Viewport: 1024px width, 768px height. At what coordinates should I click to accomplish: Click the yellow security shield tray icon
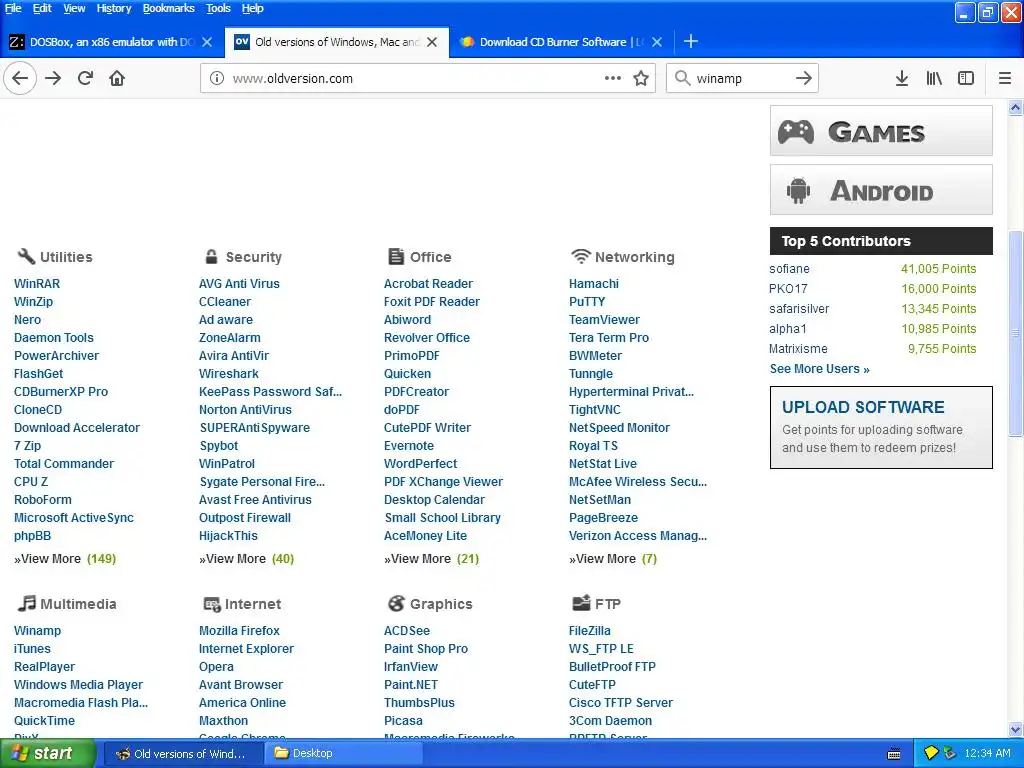click(931, 753)
